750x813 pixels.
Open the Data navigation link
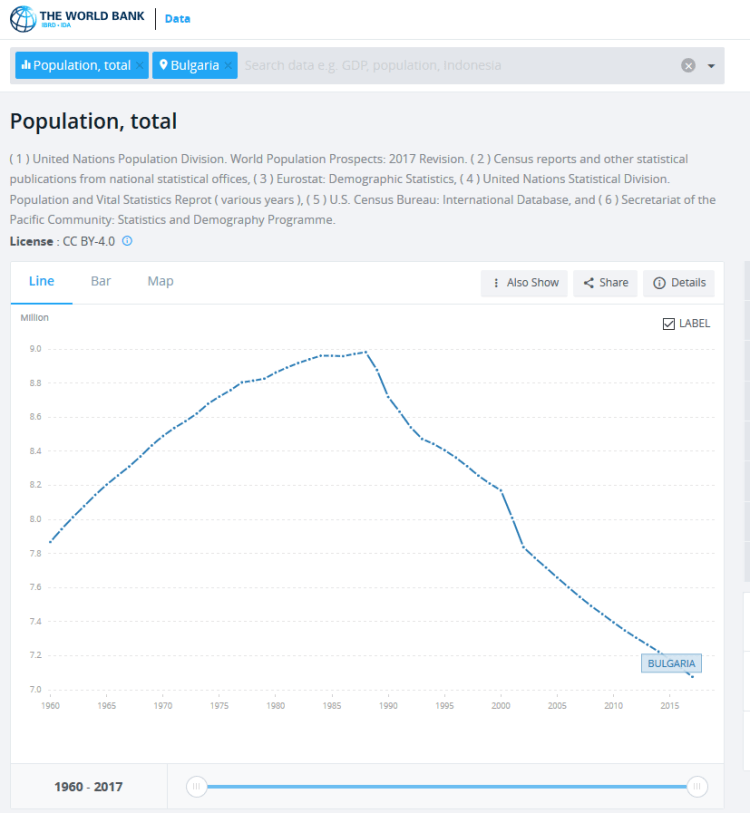(177, 17)
